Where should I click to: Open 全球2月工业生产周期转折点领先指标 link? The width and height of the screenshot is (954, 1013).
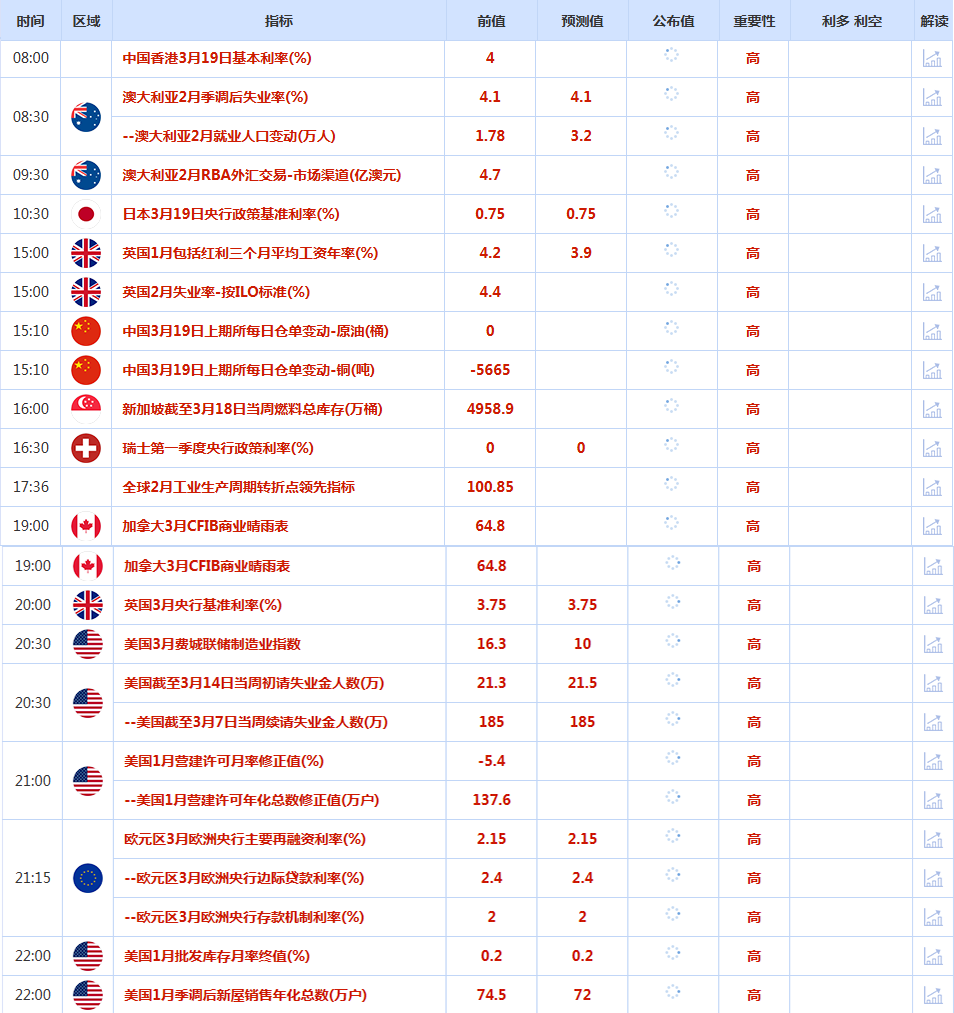[x=238, y=487]
